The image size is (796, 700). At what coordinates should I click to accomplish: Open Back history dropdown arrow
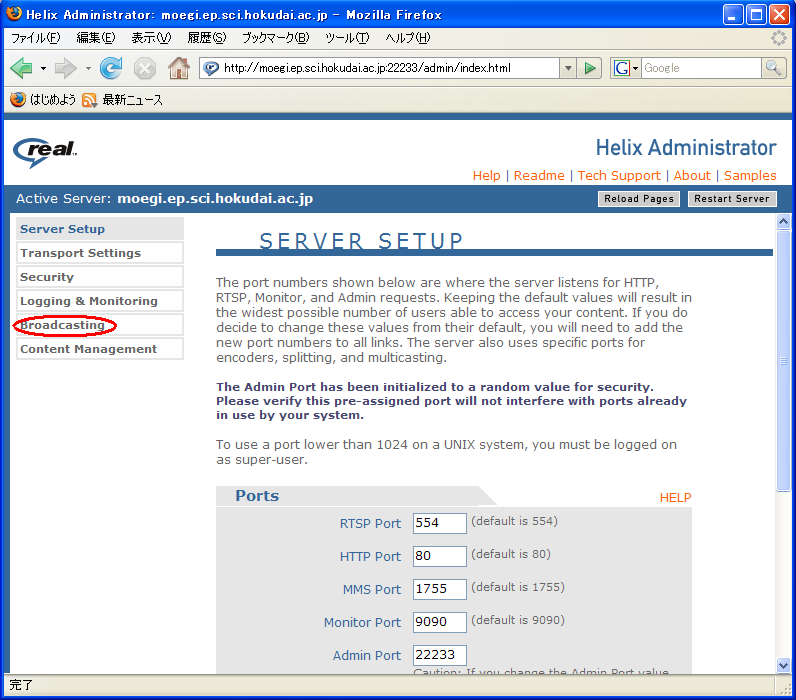(43, 68)
